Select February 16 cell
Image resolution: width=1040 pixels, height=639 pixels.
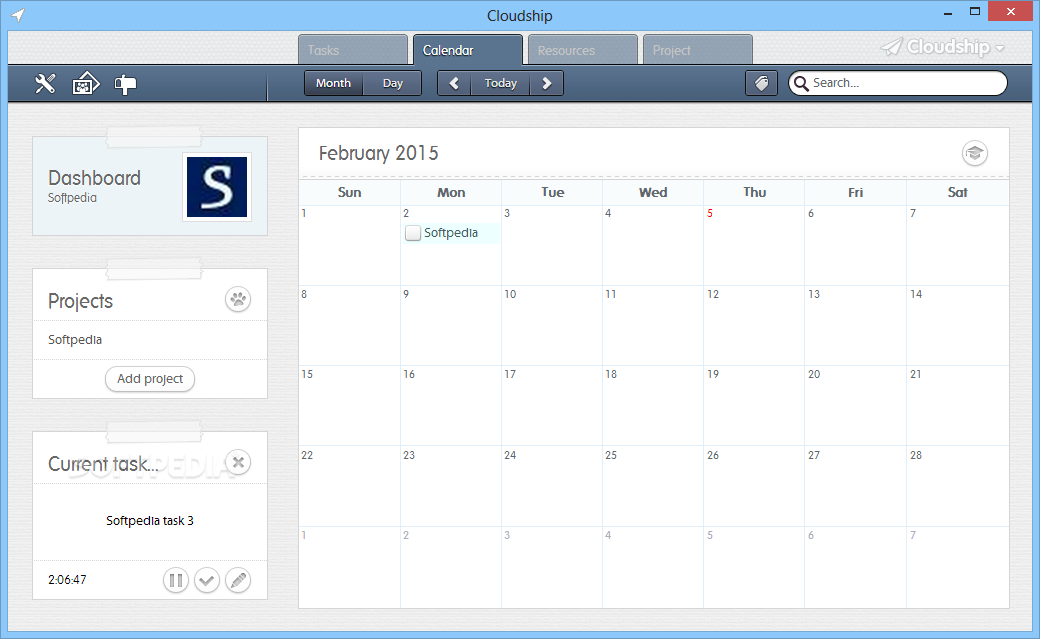tap(451, 405)
